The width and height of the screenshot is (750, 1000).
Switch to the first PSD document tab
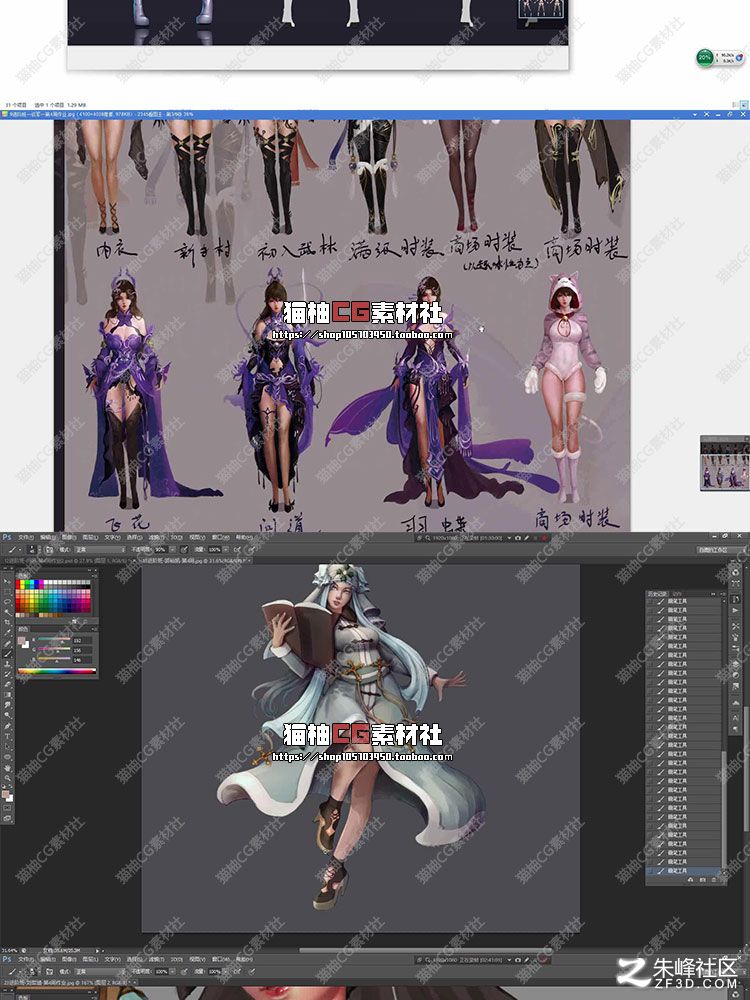[x=69, y=561]
